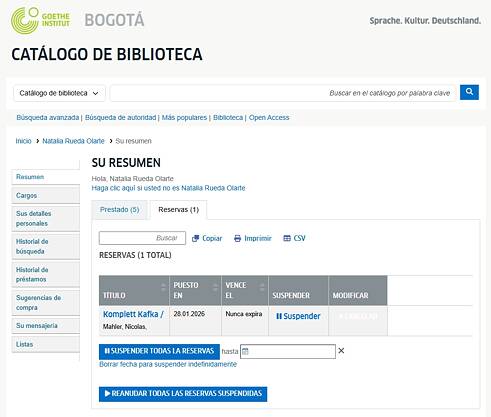Go to Más populares
Viewport: 491px width, 417px height.
pyautogui.click(x=184, y=117)
